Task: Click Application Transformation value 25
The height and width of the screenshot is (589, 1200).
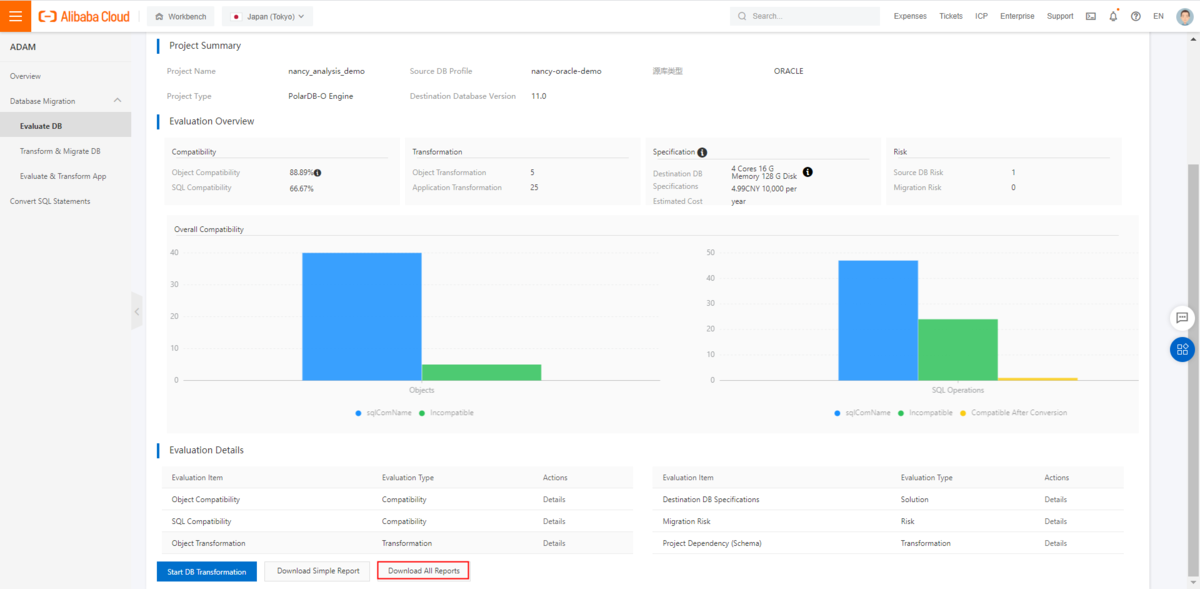Action: (x=534, y=188)
